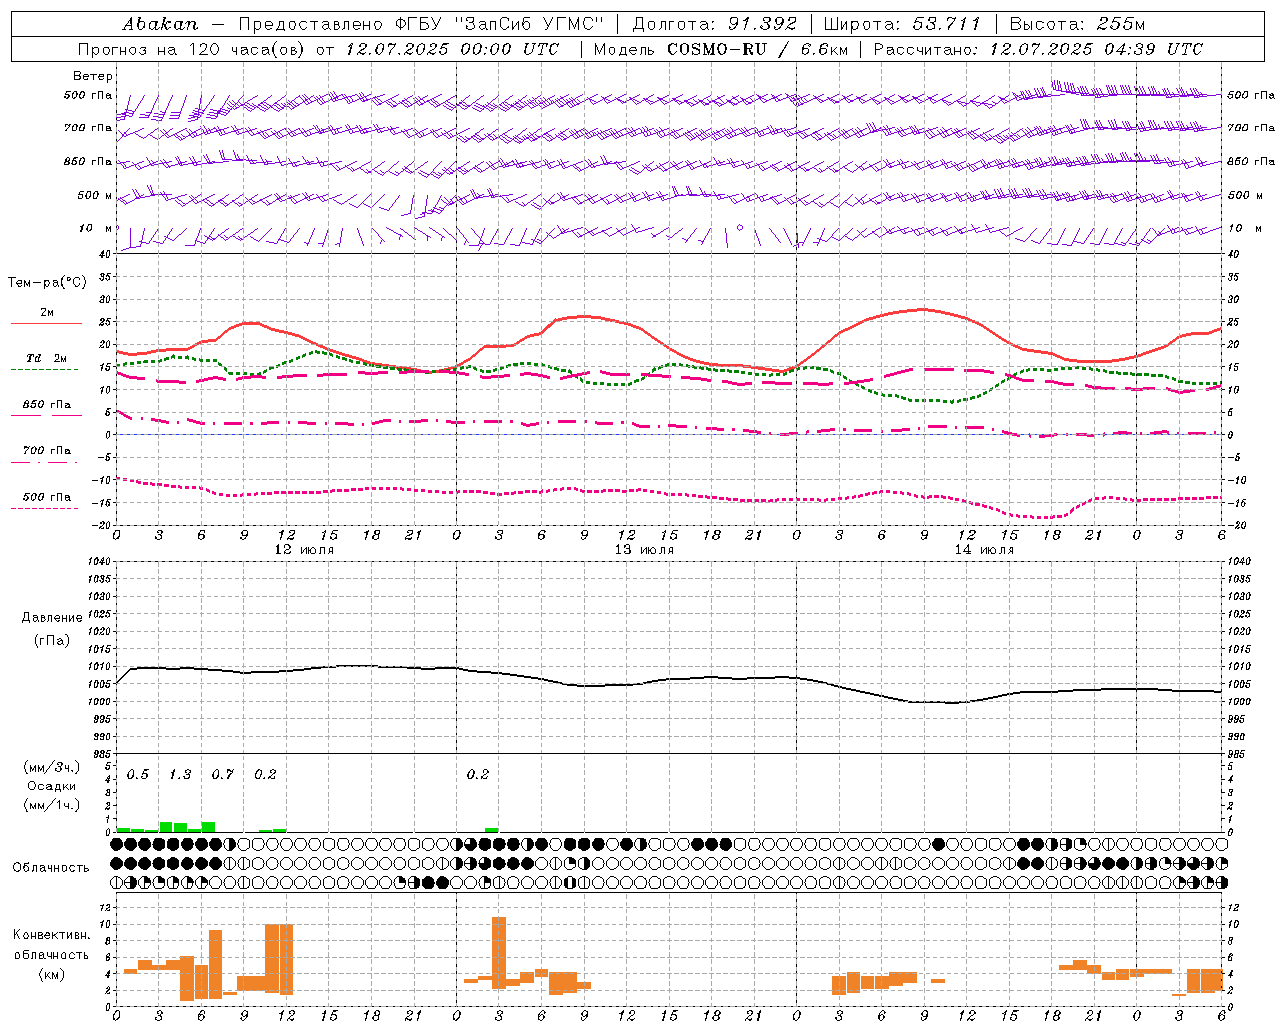Select the "0.5" three-hour precipitation value
The image size is (1280, 1024).
point(138,775)
